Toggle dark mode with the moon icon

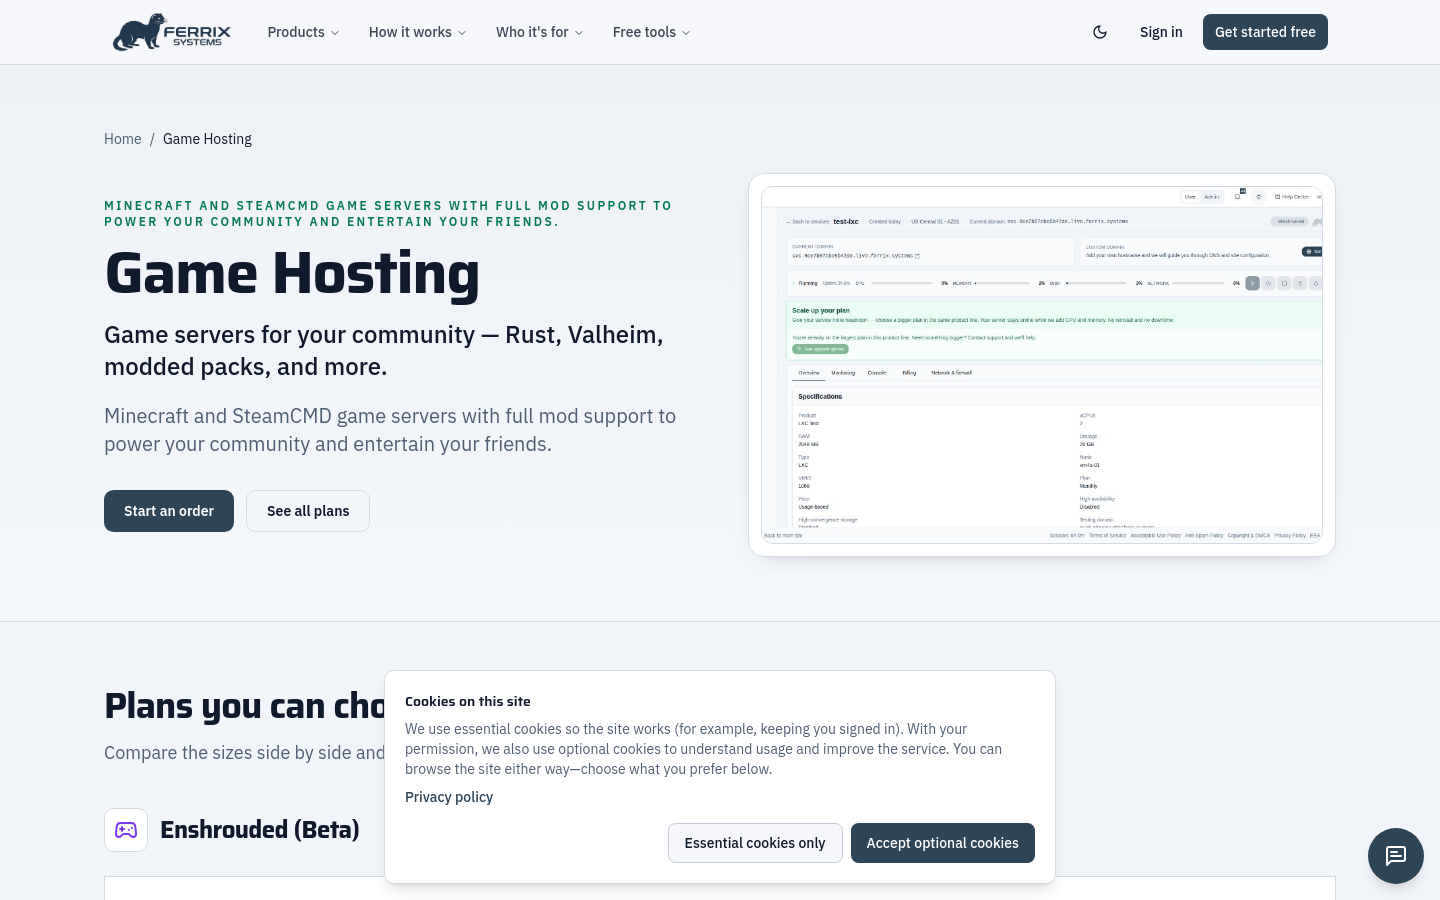point(1100,32)
